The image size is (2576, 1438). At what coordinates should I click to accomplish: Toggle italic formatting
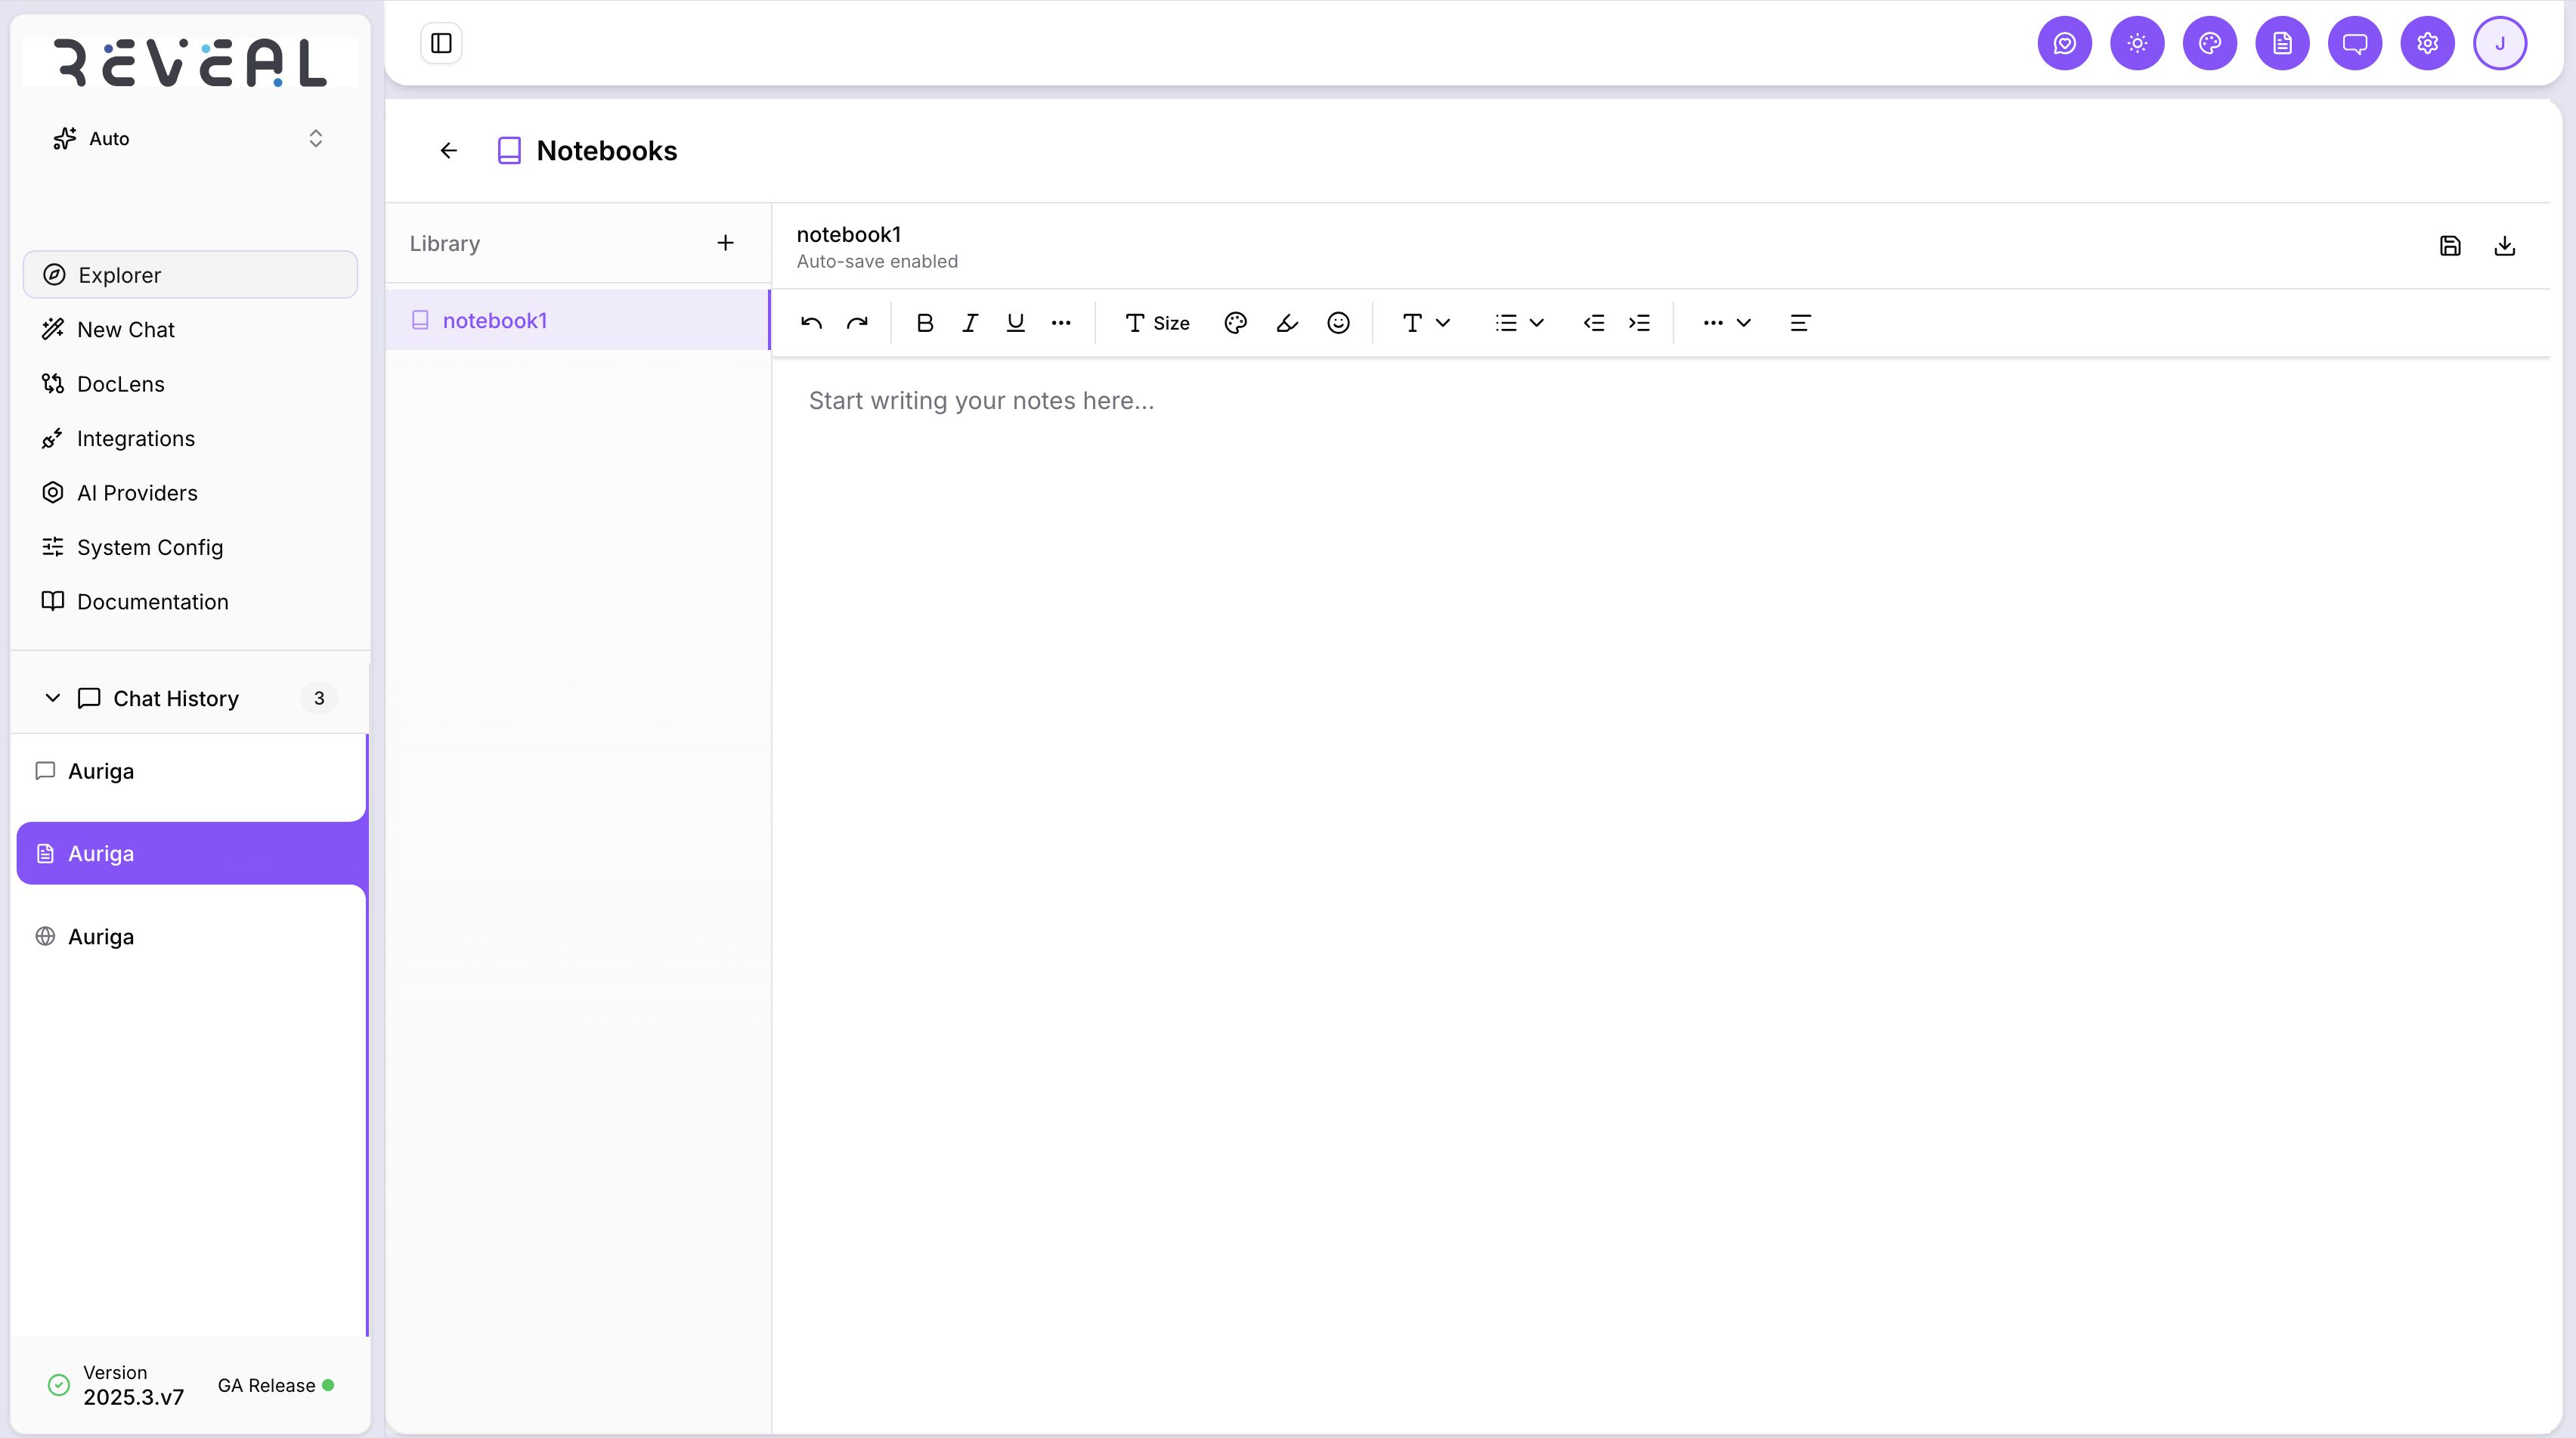[x=970, y=323]
